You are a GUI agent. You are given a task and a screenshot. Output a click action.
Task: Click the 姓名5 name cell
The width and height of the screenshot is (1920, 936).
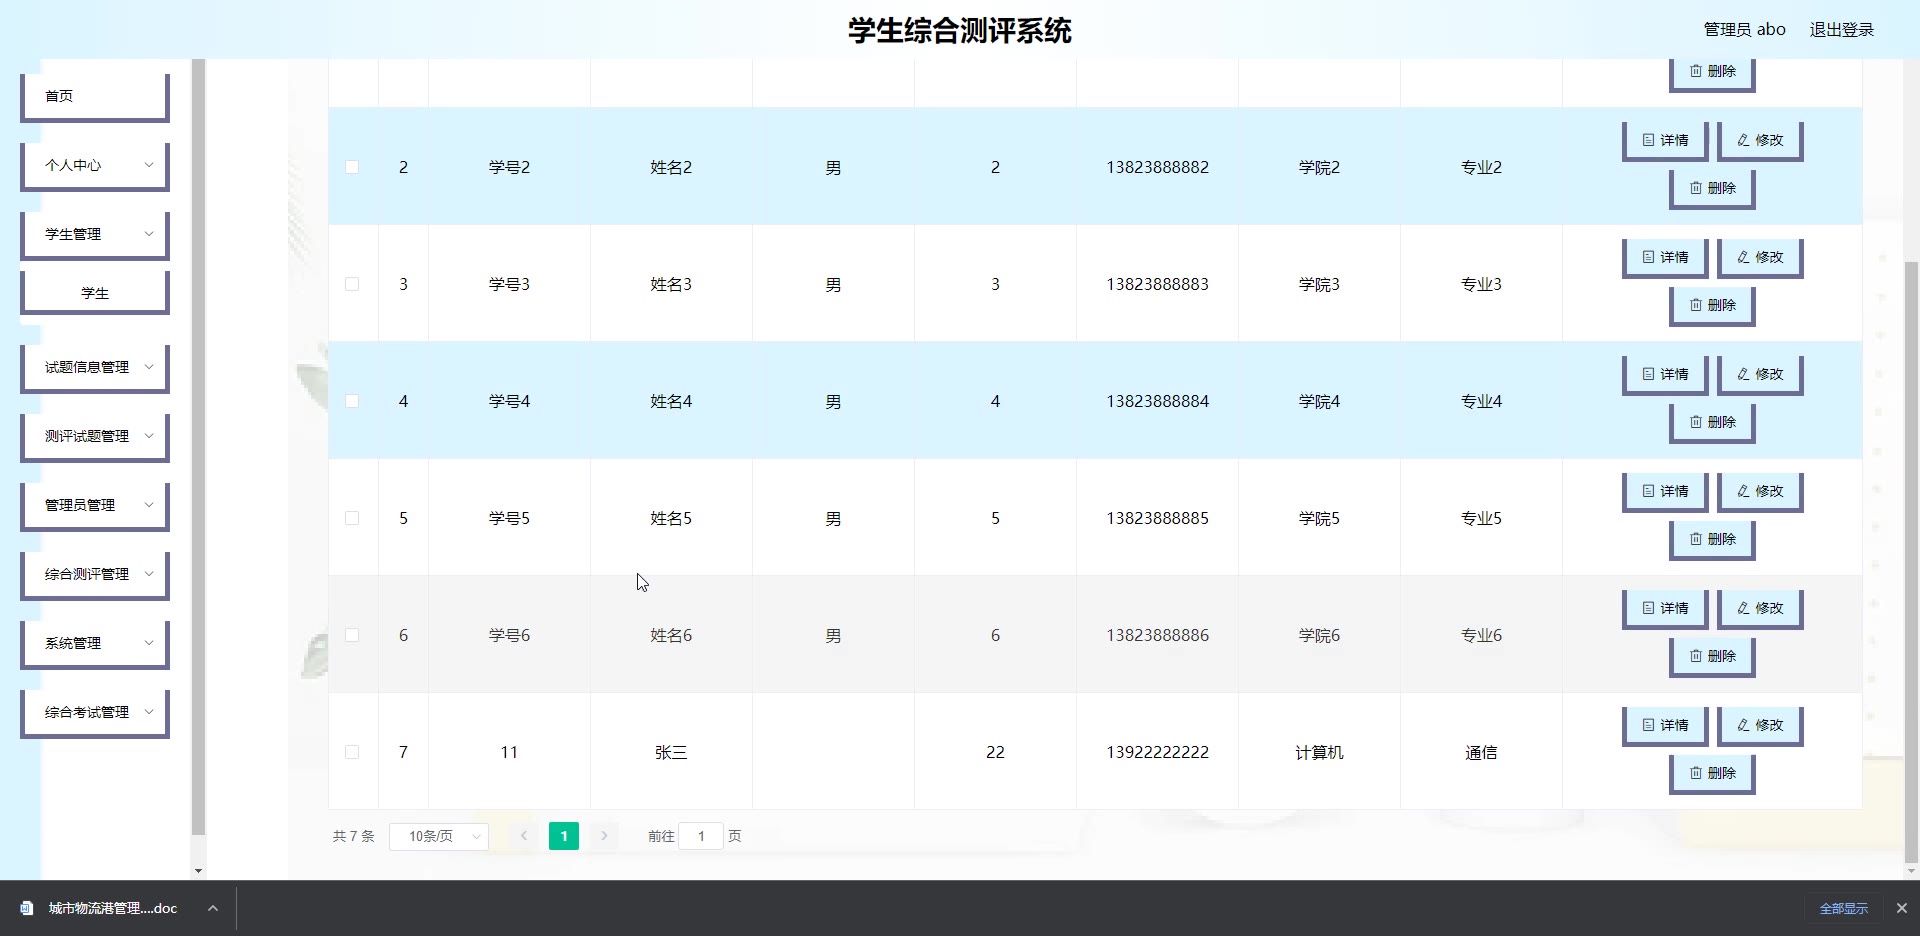point(671,518)
